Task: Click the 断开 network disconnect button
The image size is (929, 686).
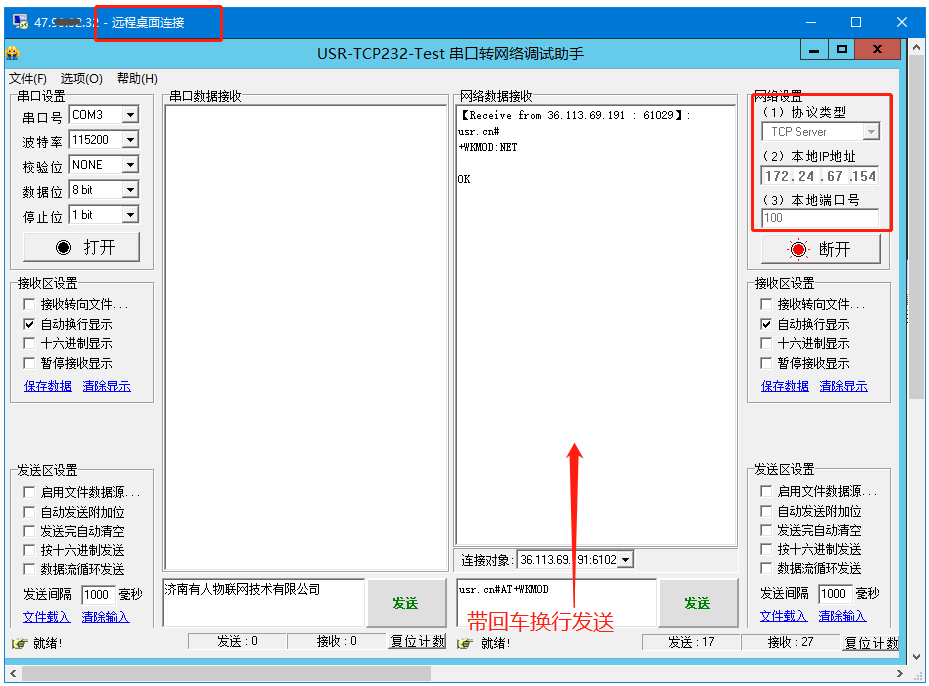Action: (821, 249)
